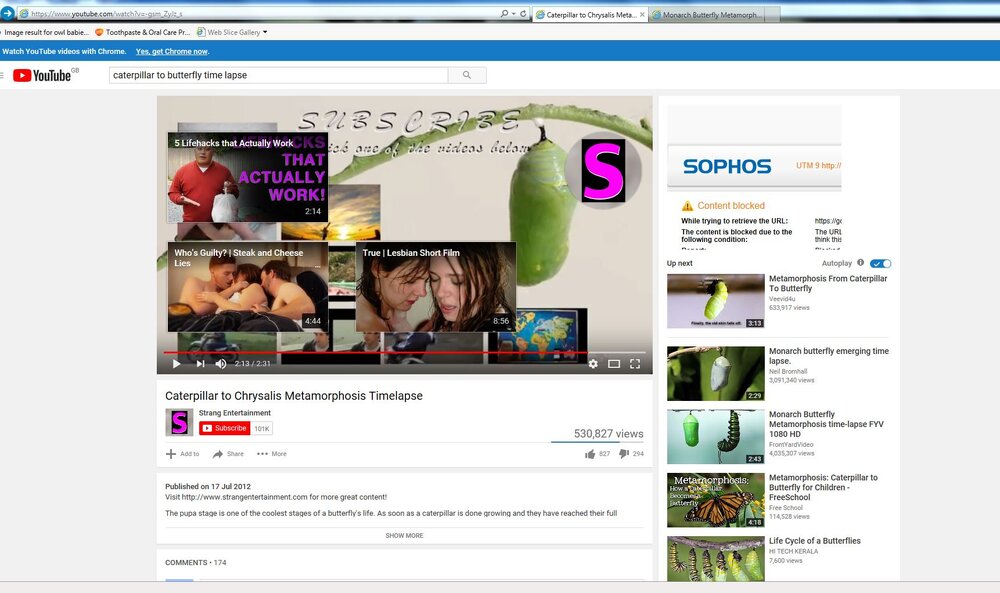Open the More options menu
Image resolution: width=1000 pixels, height=593 pixels.
pyautogui.click(x=272, y=454)
